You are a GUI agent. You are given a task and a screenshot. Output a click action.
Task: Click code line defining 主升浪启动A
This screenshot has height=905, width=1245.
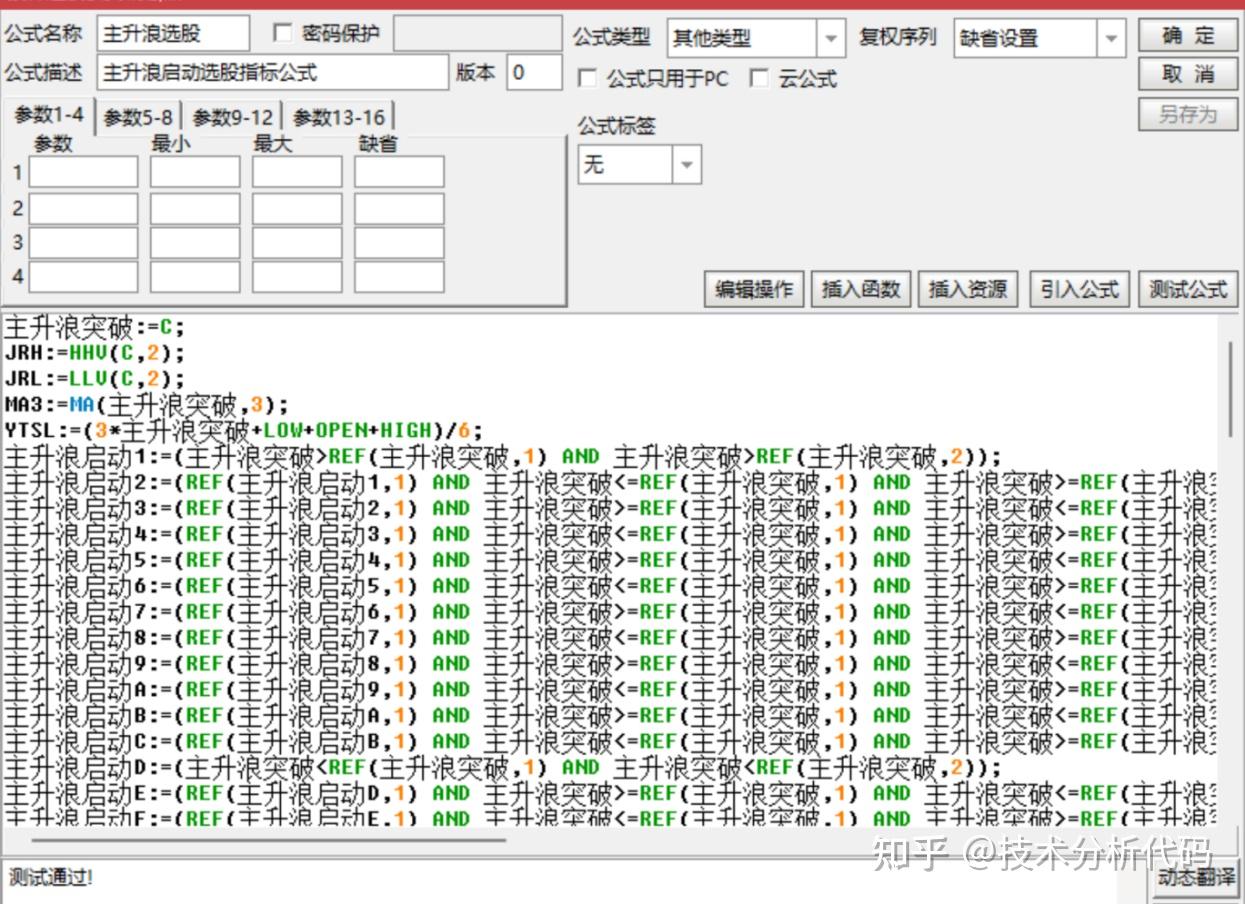coord(609,691)
